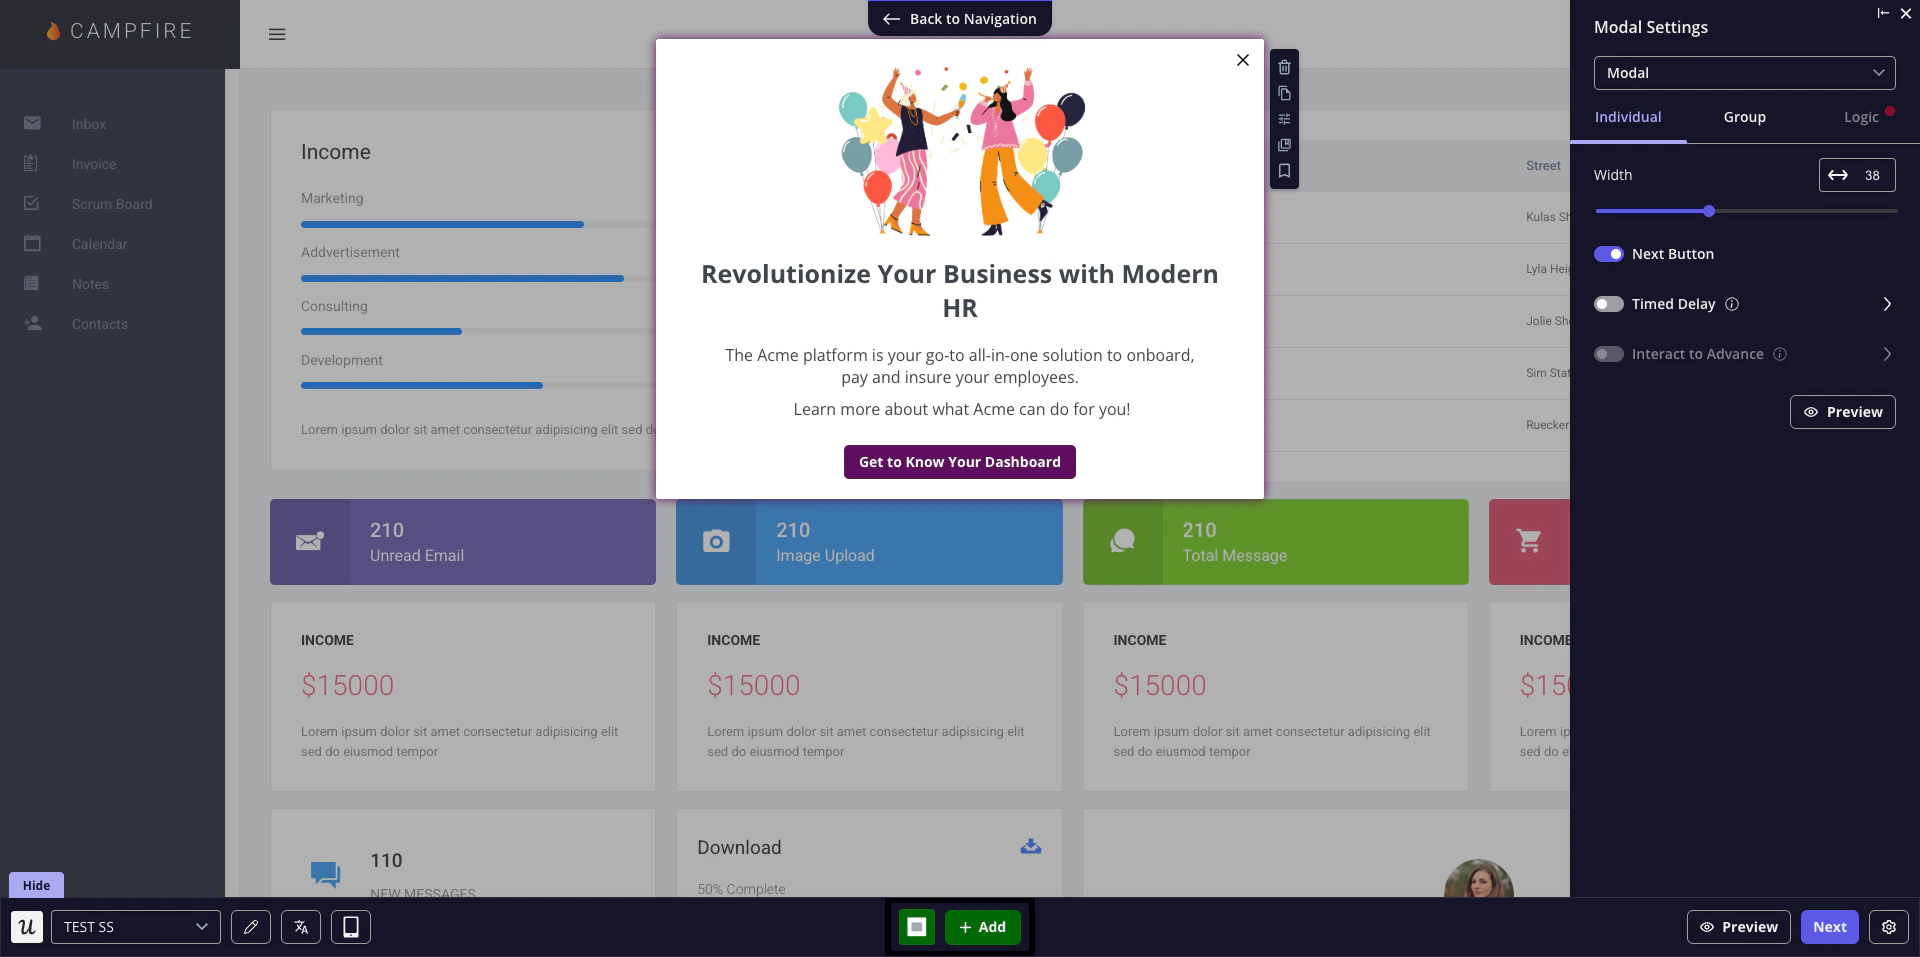
Task: Click the New Messages chat icon
Action: click(325, 874)
